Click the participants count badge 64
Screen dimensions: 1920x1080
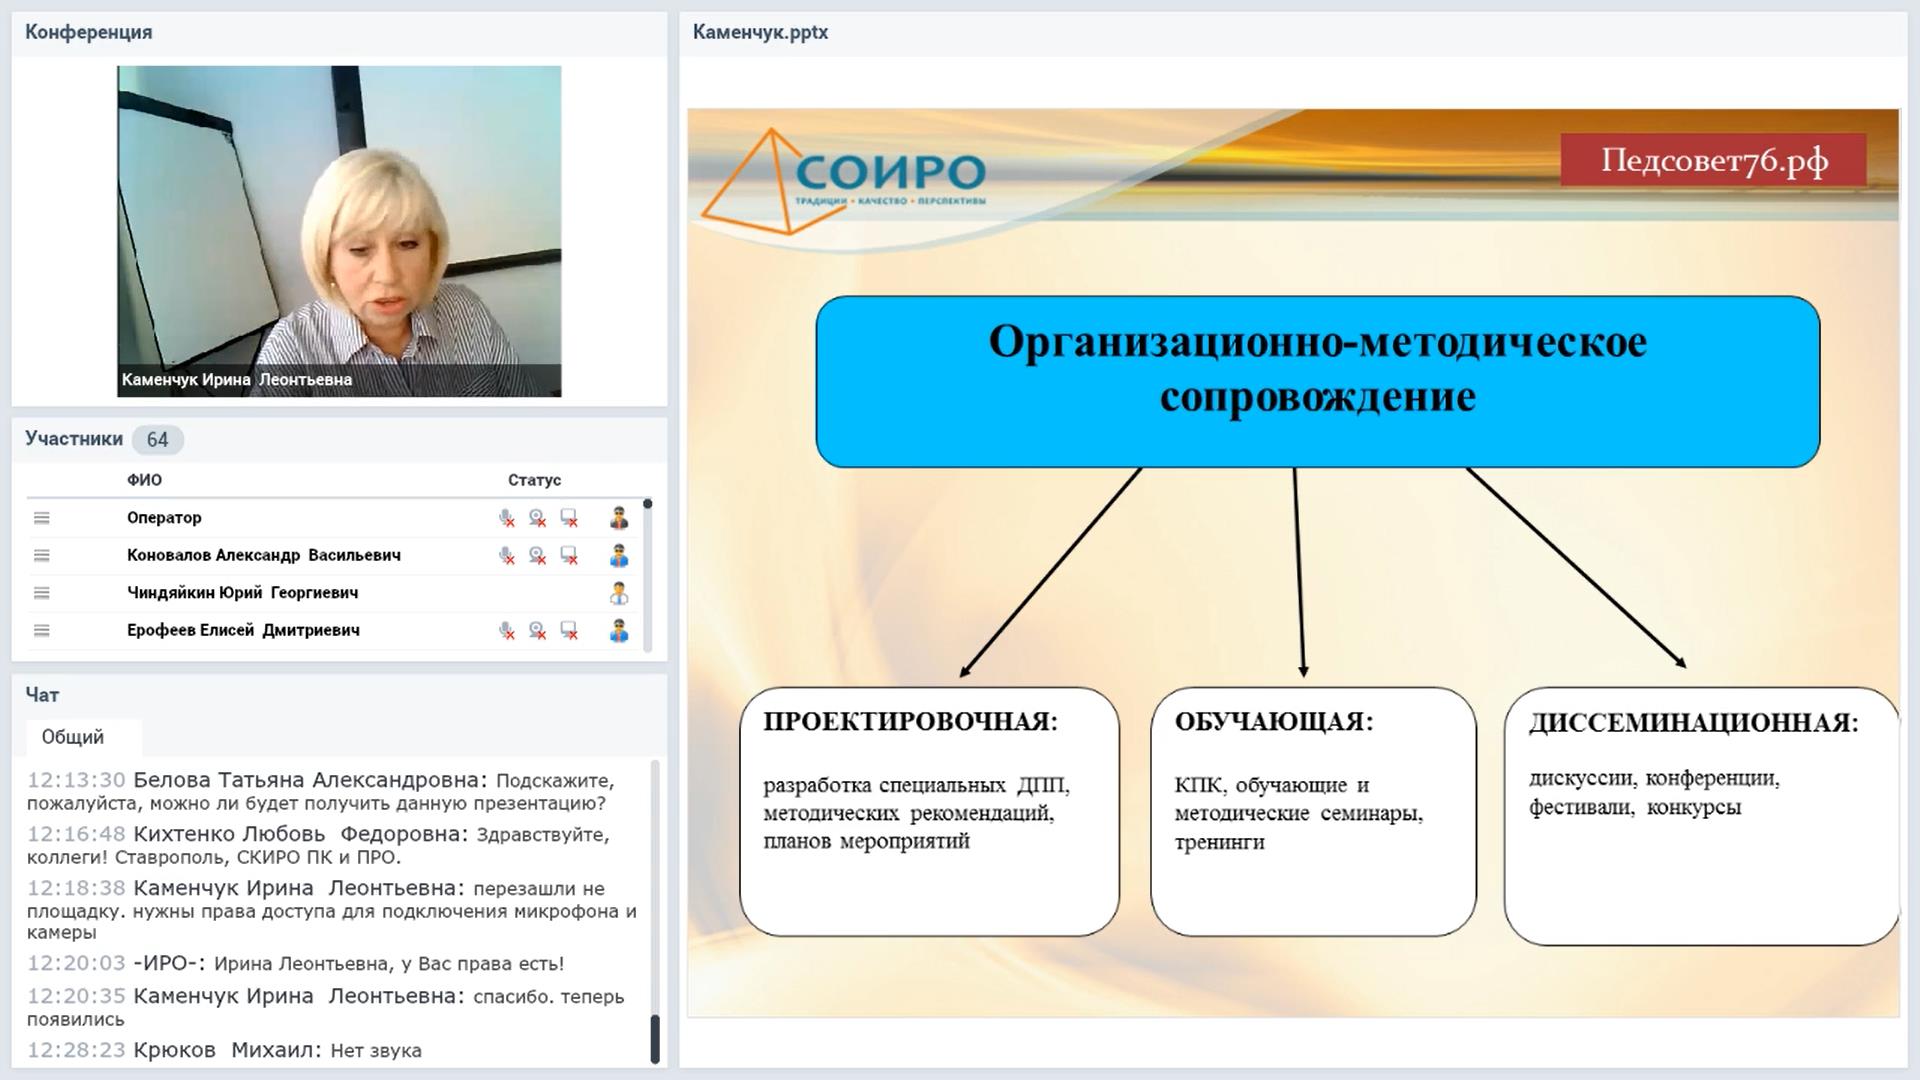[x=158, y=439]
